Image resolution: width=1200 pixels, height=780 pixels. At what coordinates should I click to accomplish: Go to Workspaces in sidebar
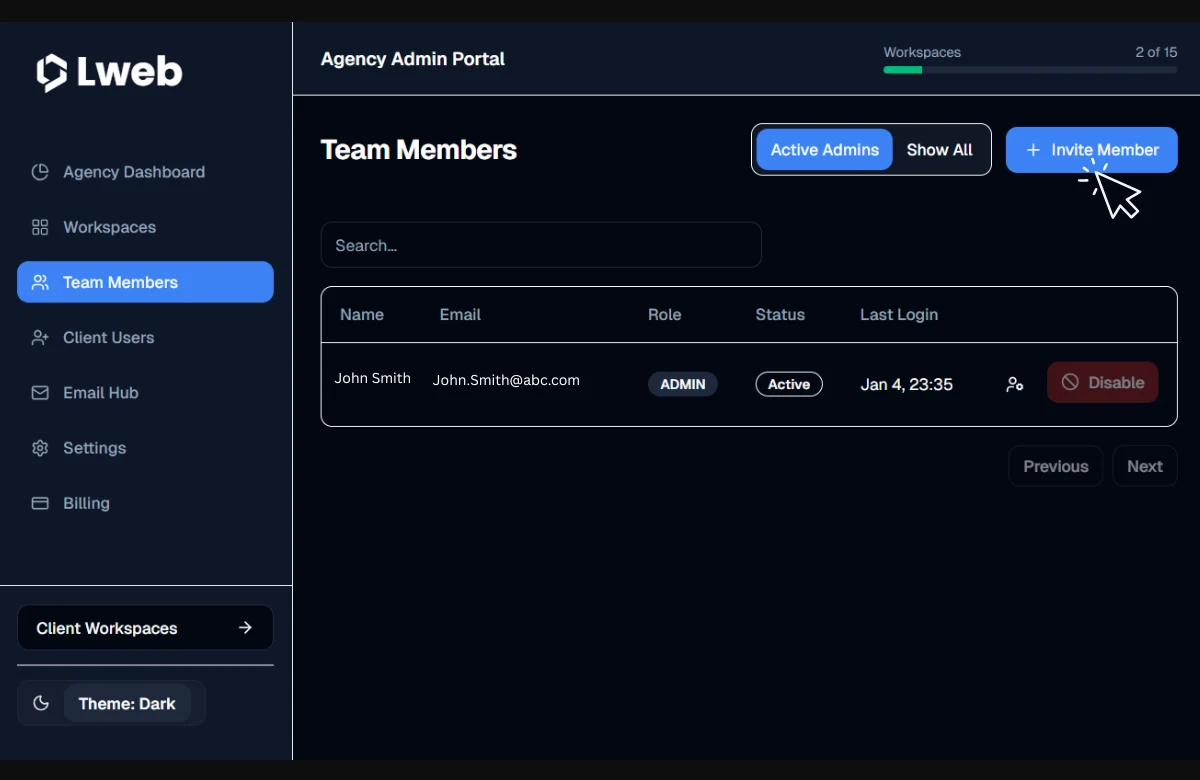pyautogui.click(x=145, y=227)
